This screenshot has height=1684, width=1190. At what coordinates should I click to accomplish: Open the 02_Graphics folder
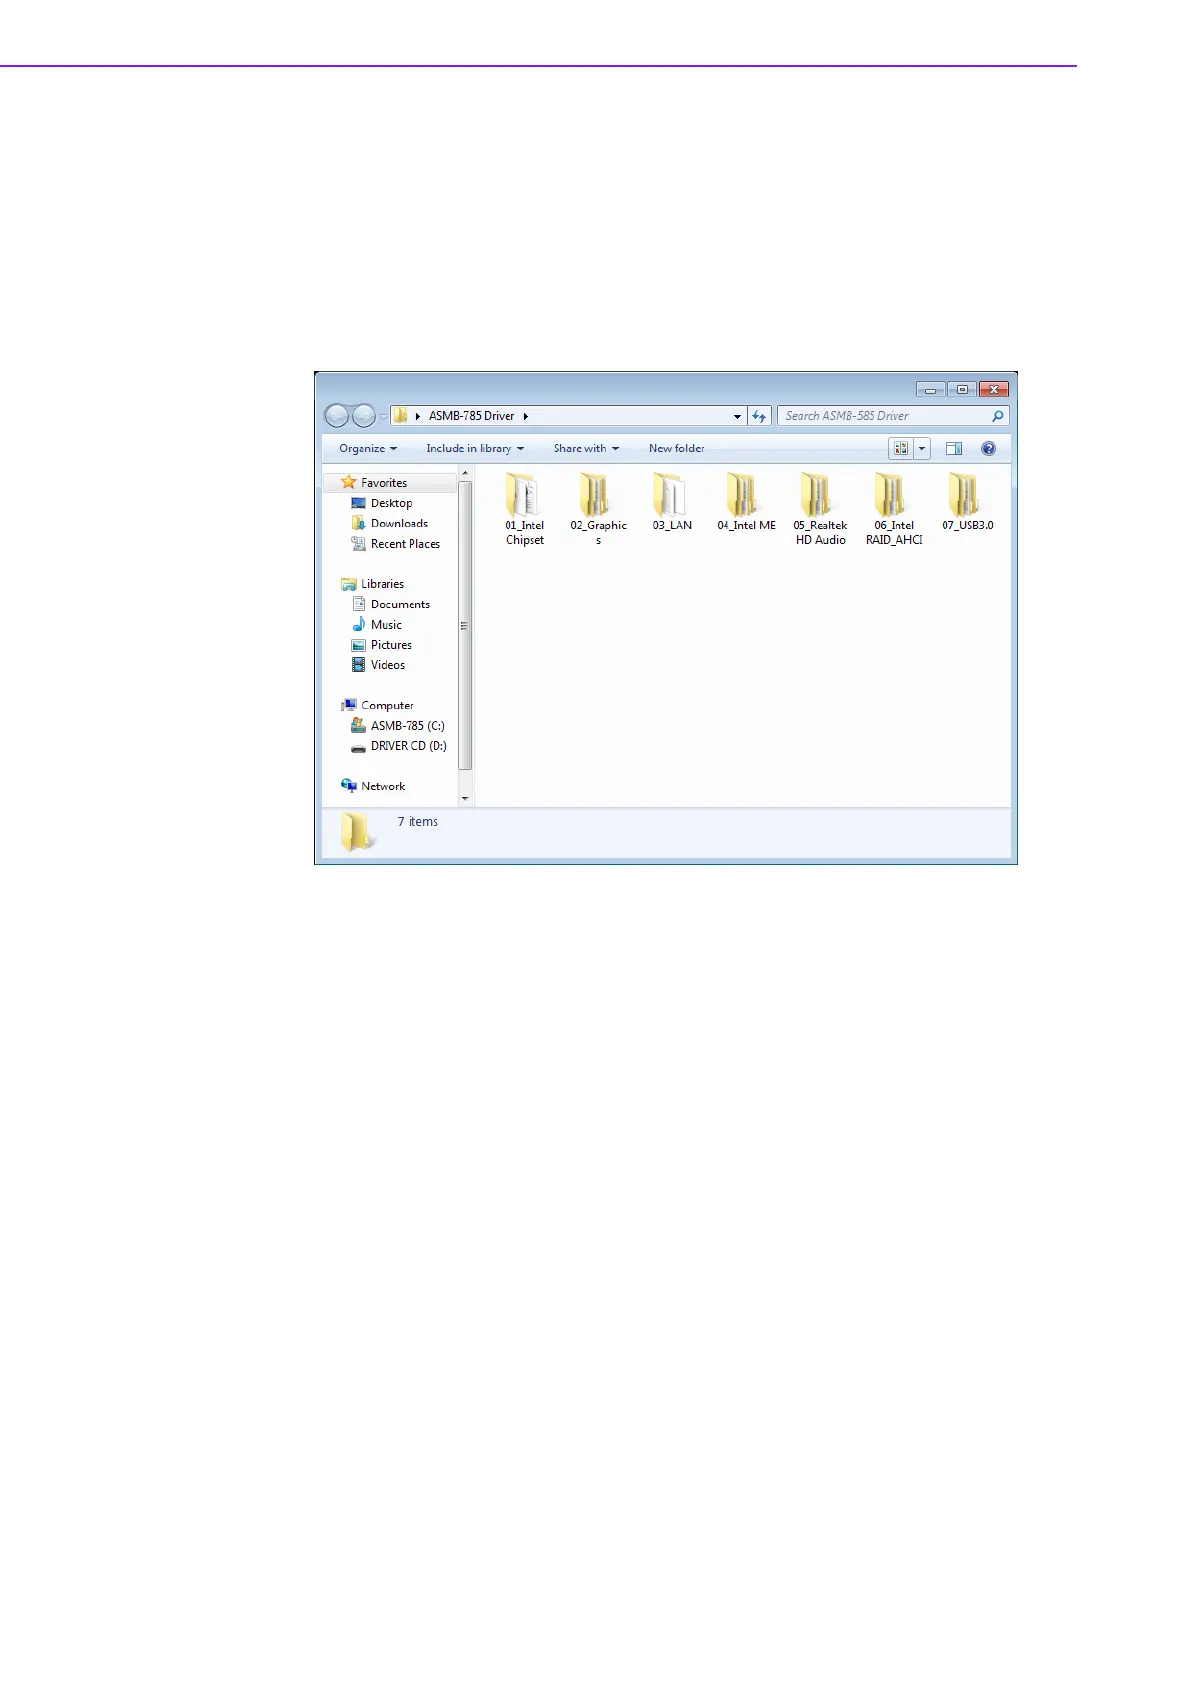(598, 509)
